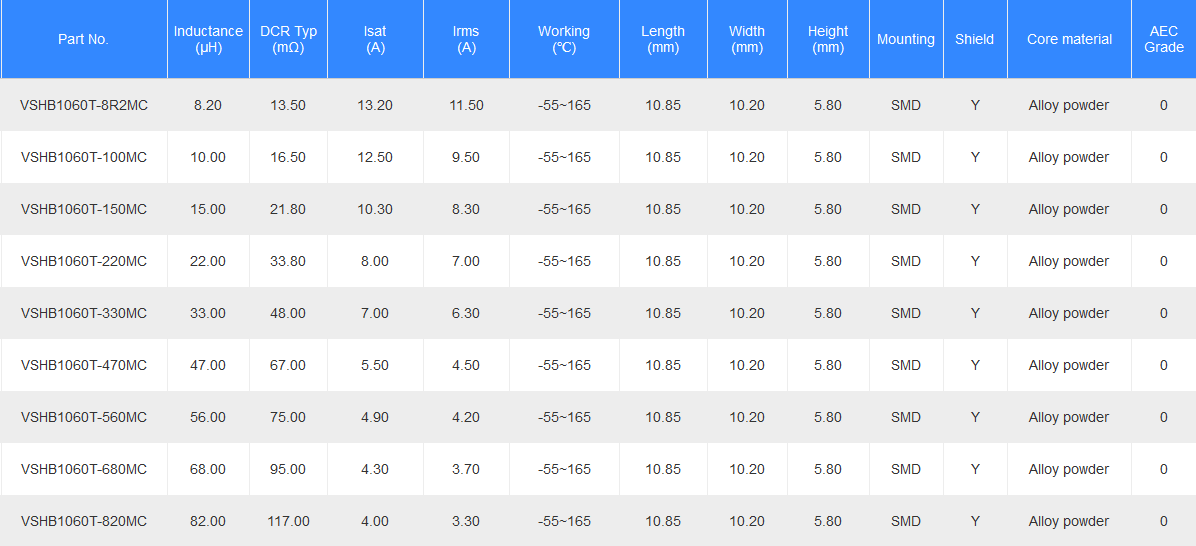Image resolution: width=1196 pixels, height=546 pixels.
Task: Click the Length (mm) header
Action: (x=664, y=39)
